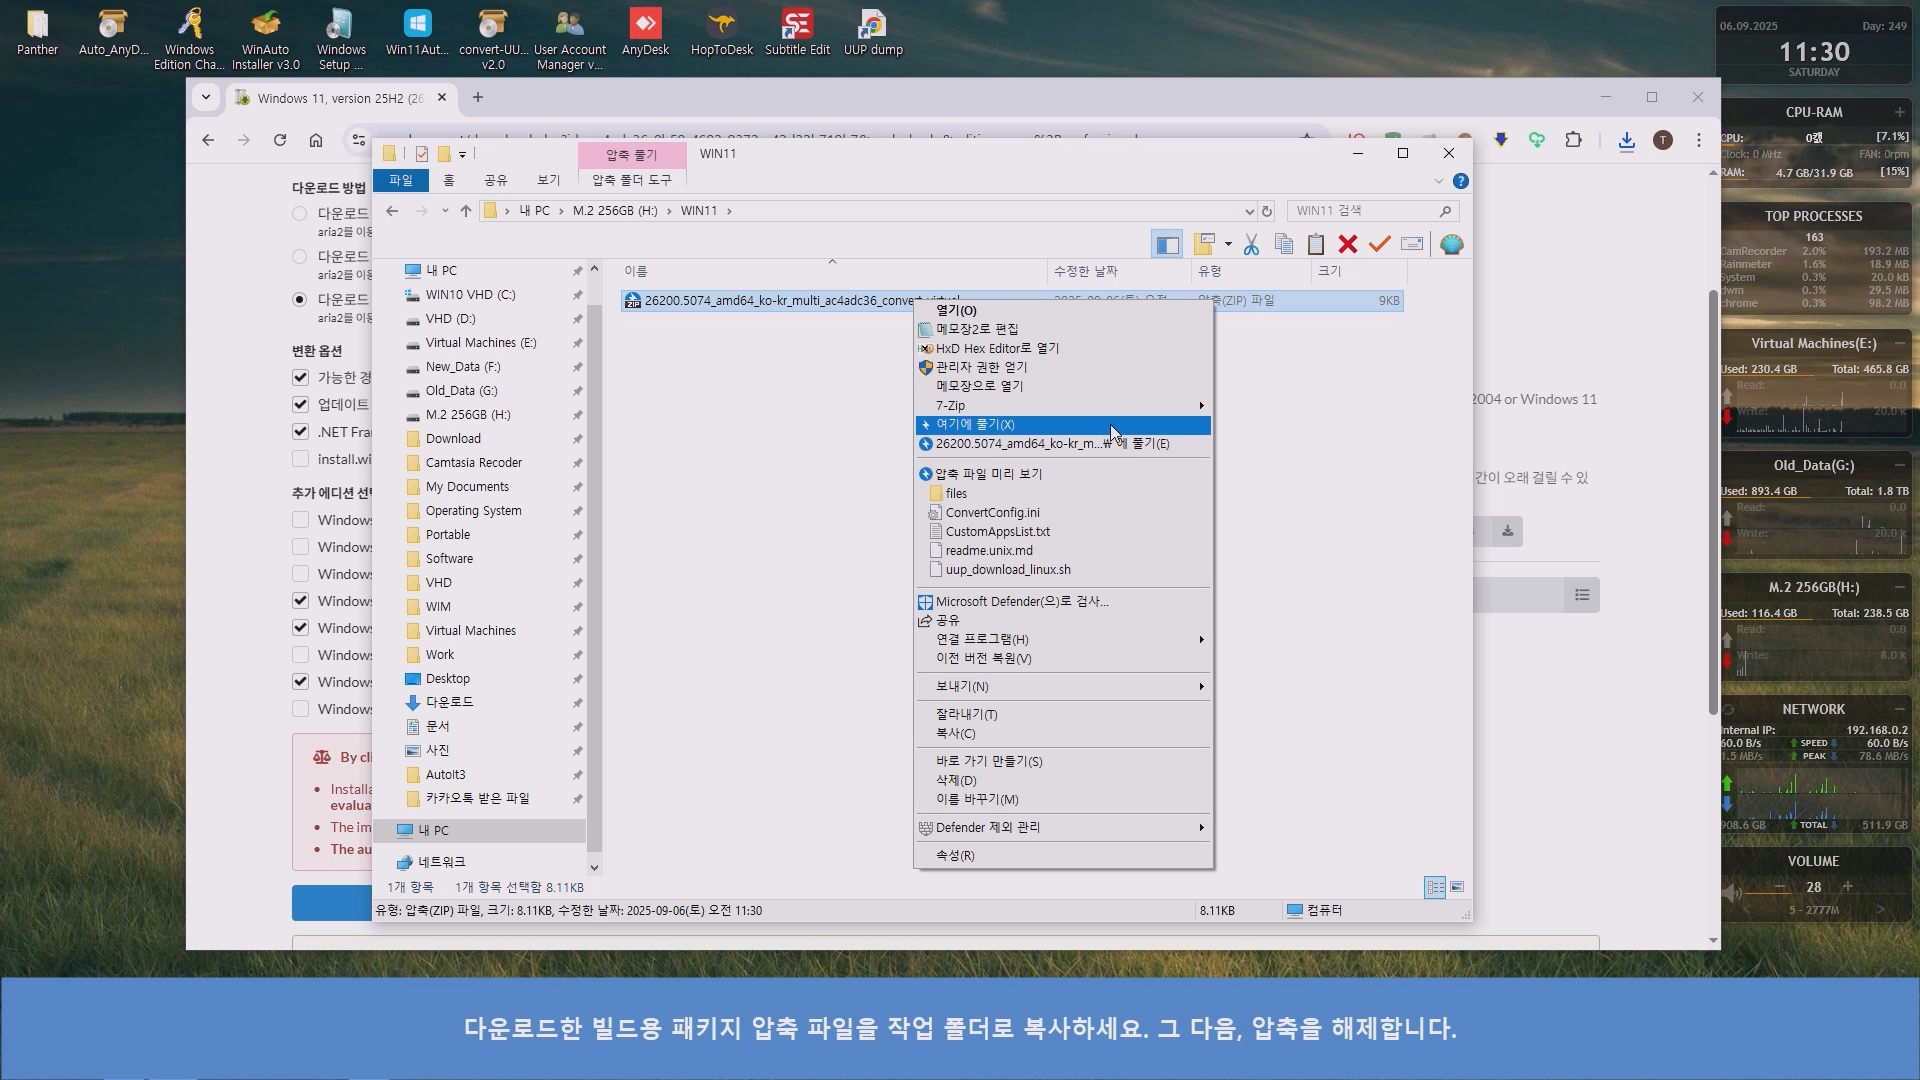
Task: Select first download method radio button
Action: point(299,213)
